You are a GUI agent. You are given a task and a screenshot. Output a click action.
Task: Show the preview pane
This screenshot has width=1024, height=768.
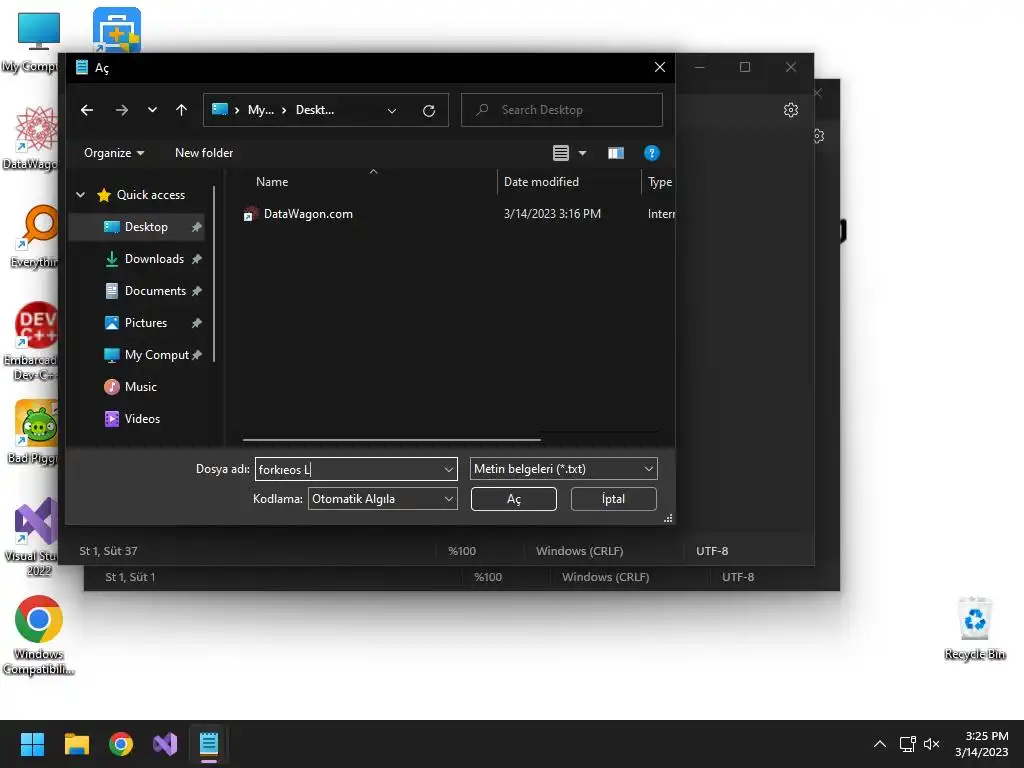tap(616, 153)
